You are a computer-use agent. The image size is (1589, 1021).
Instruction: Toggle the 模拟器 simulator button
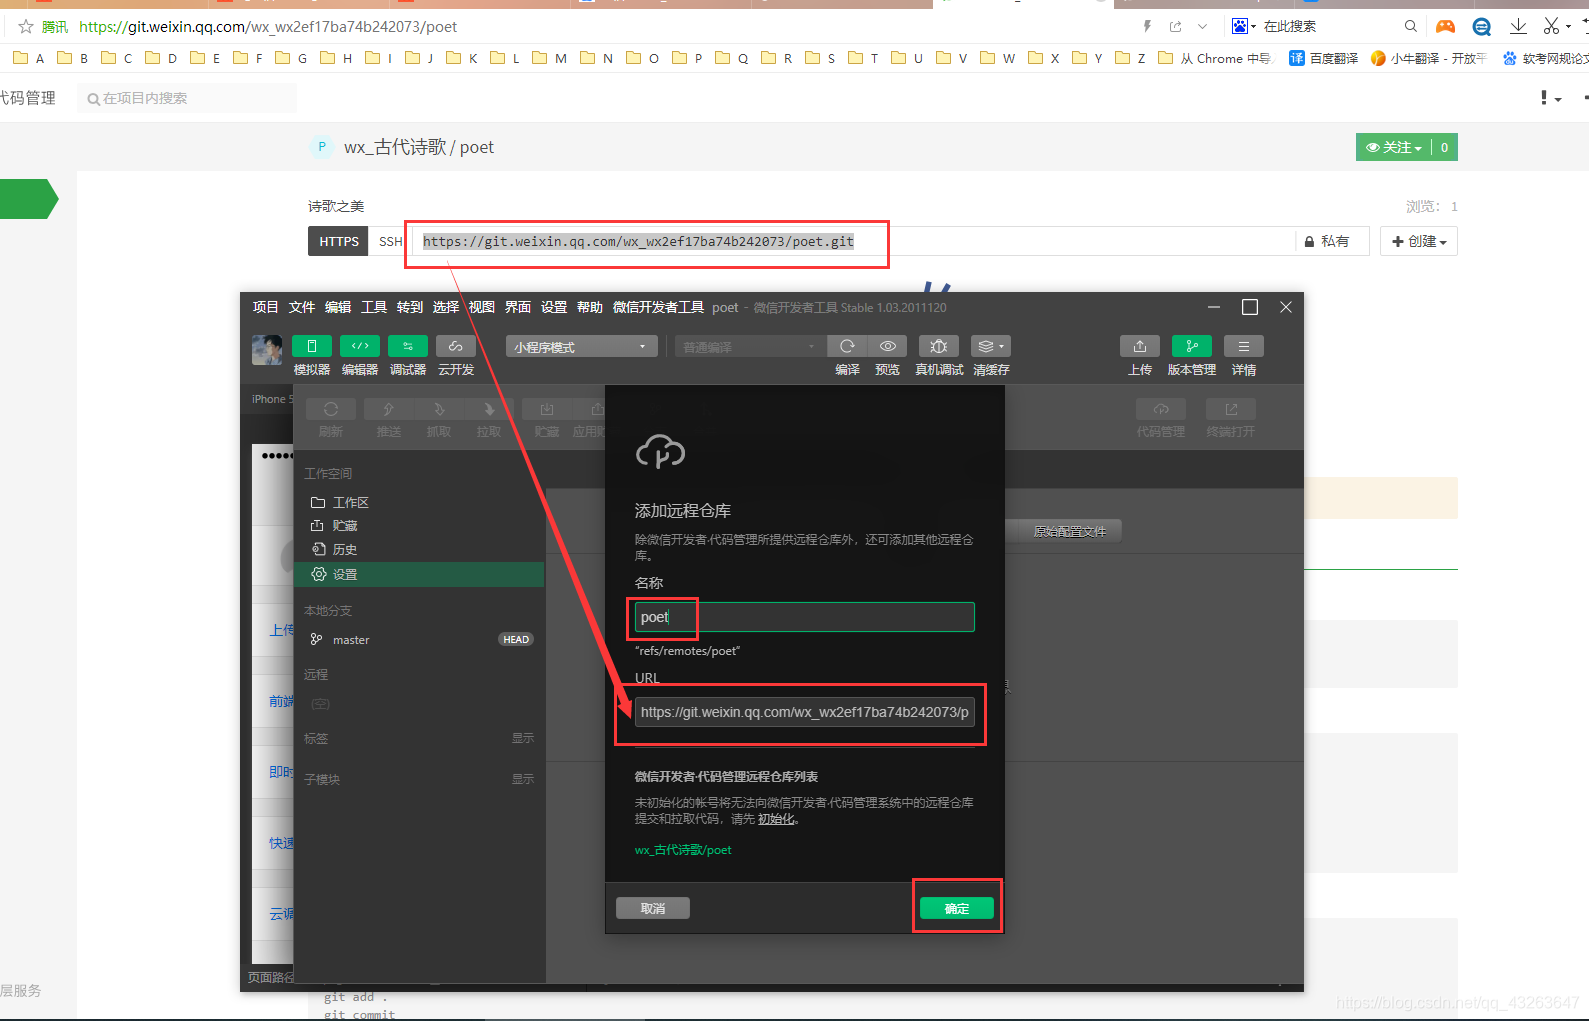312,346
